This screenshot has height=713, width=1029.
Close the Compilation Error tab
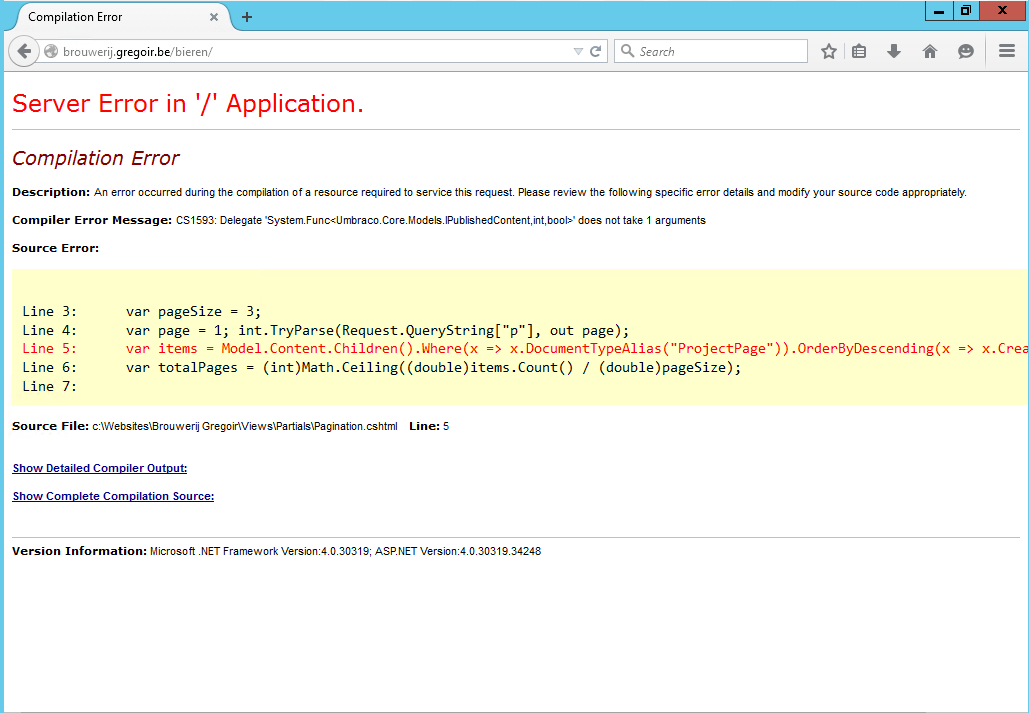[x=214, y=17]
